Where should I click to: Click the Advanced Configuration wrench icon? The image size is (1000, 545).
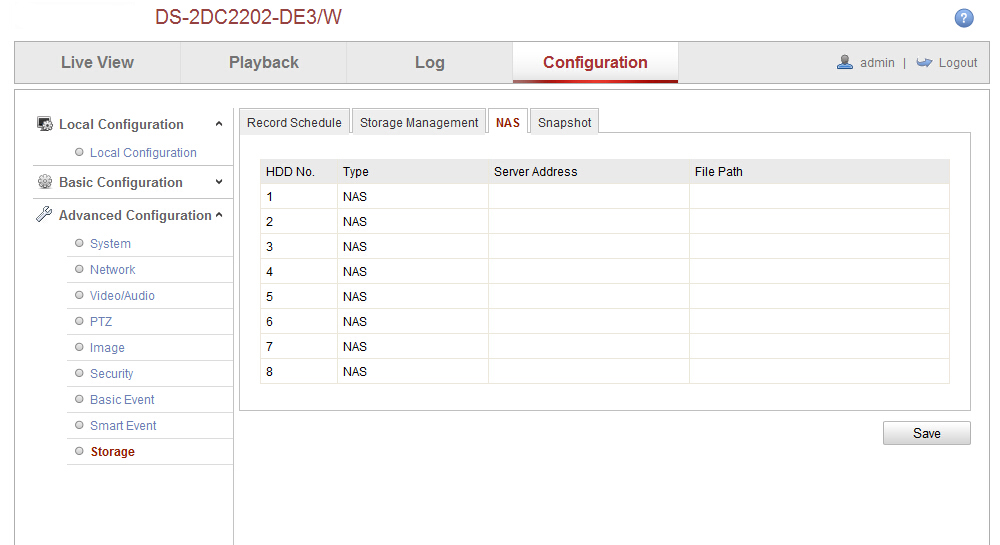(x=44, y=215)
